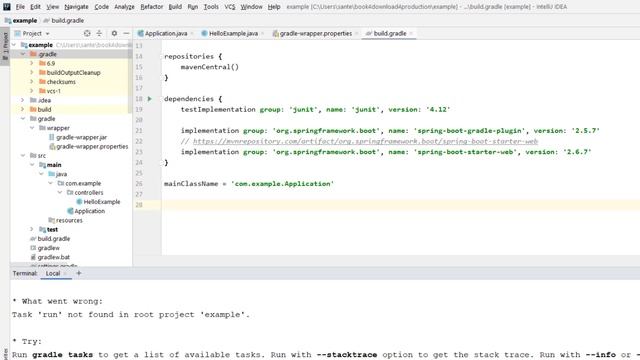This screenshot has width=640, height=360.
Task: Hide the Project panel with minus icon
Action: click(126, 33)
